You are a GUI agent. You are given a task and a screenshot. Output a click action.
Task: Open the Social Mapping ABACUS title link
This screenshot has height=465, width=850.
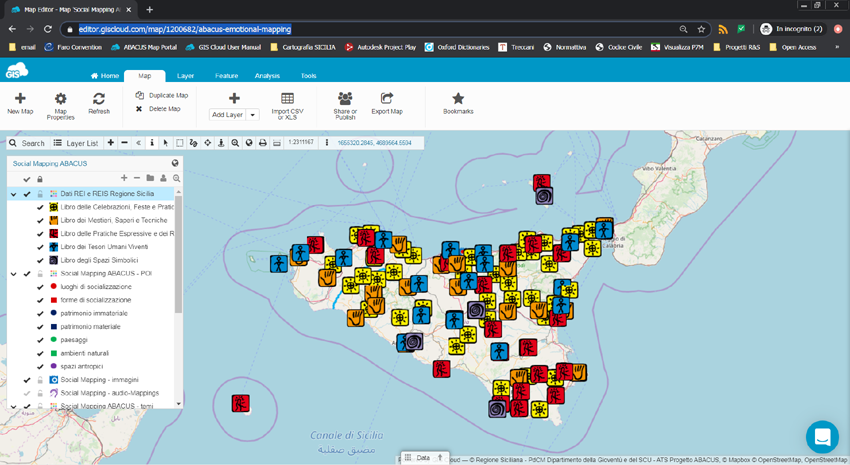point(50,163)
